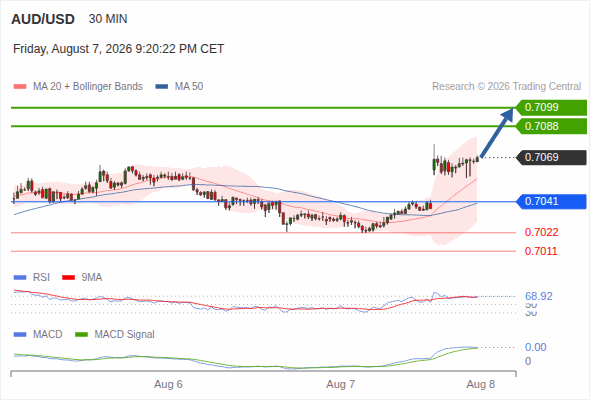Click the MACD value 0.00 label

[535, 347]
